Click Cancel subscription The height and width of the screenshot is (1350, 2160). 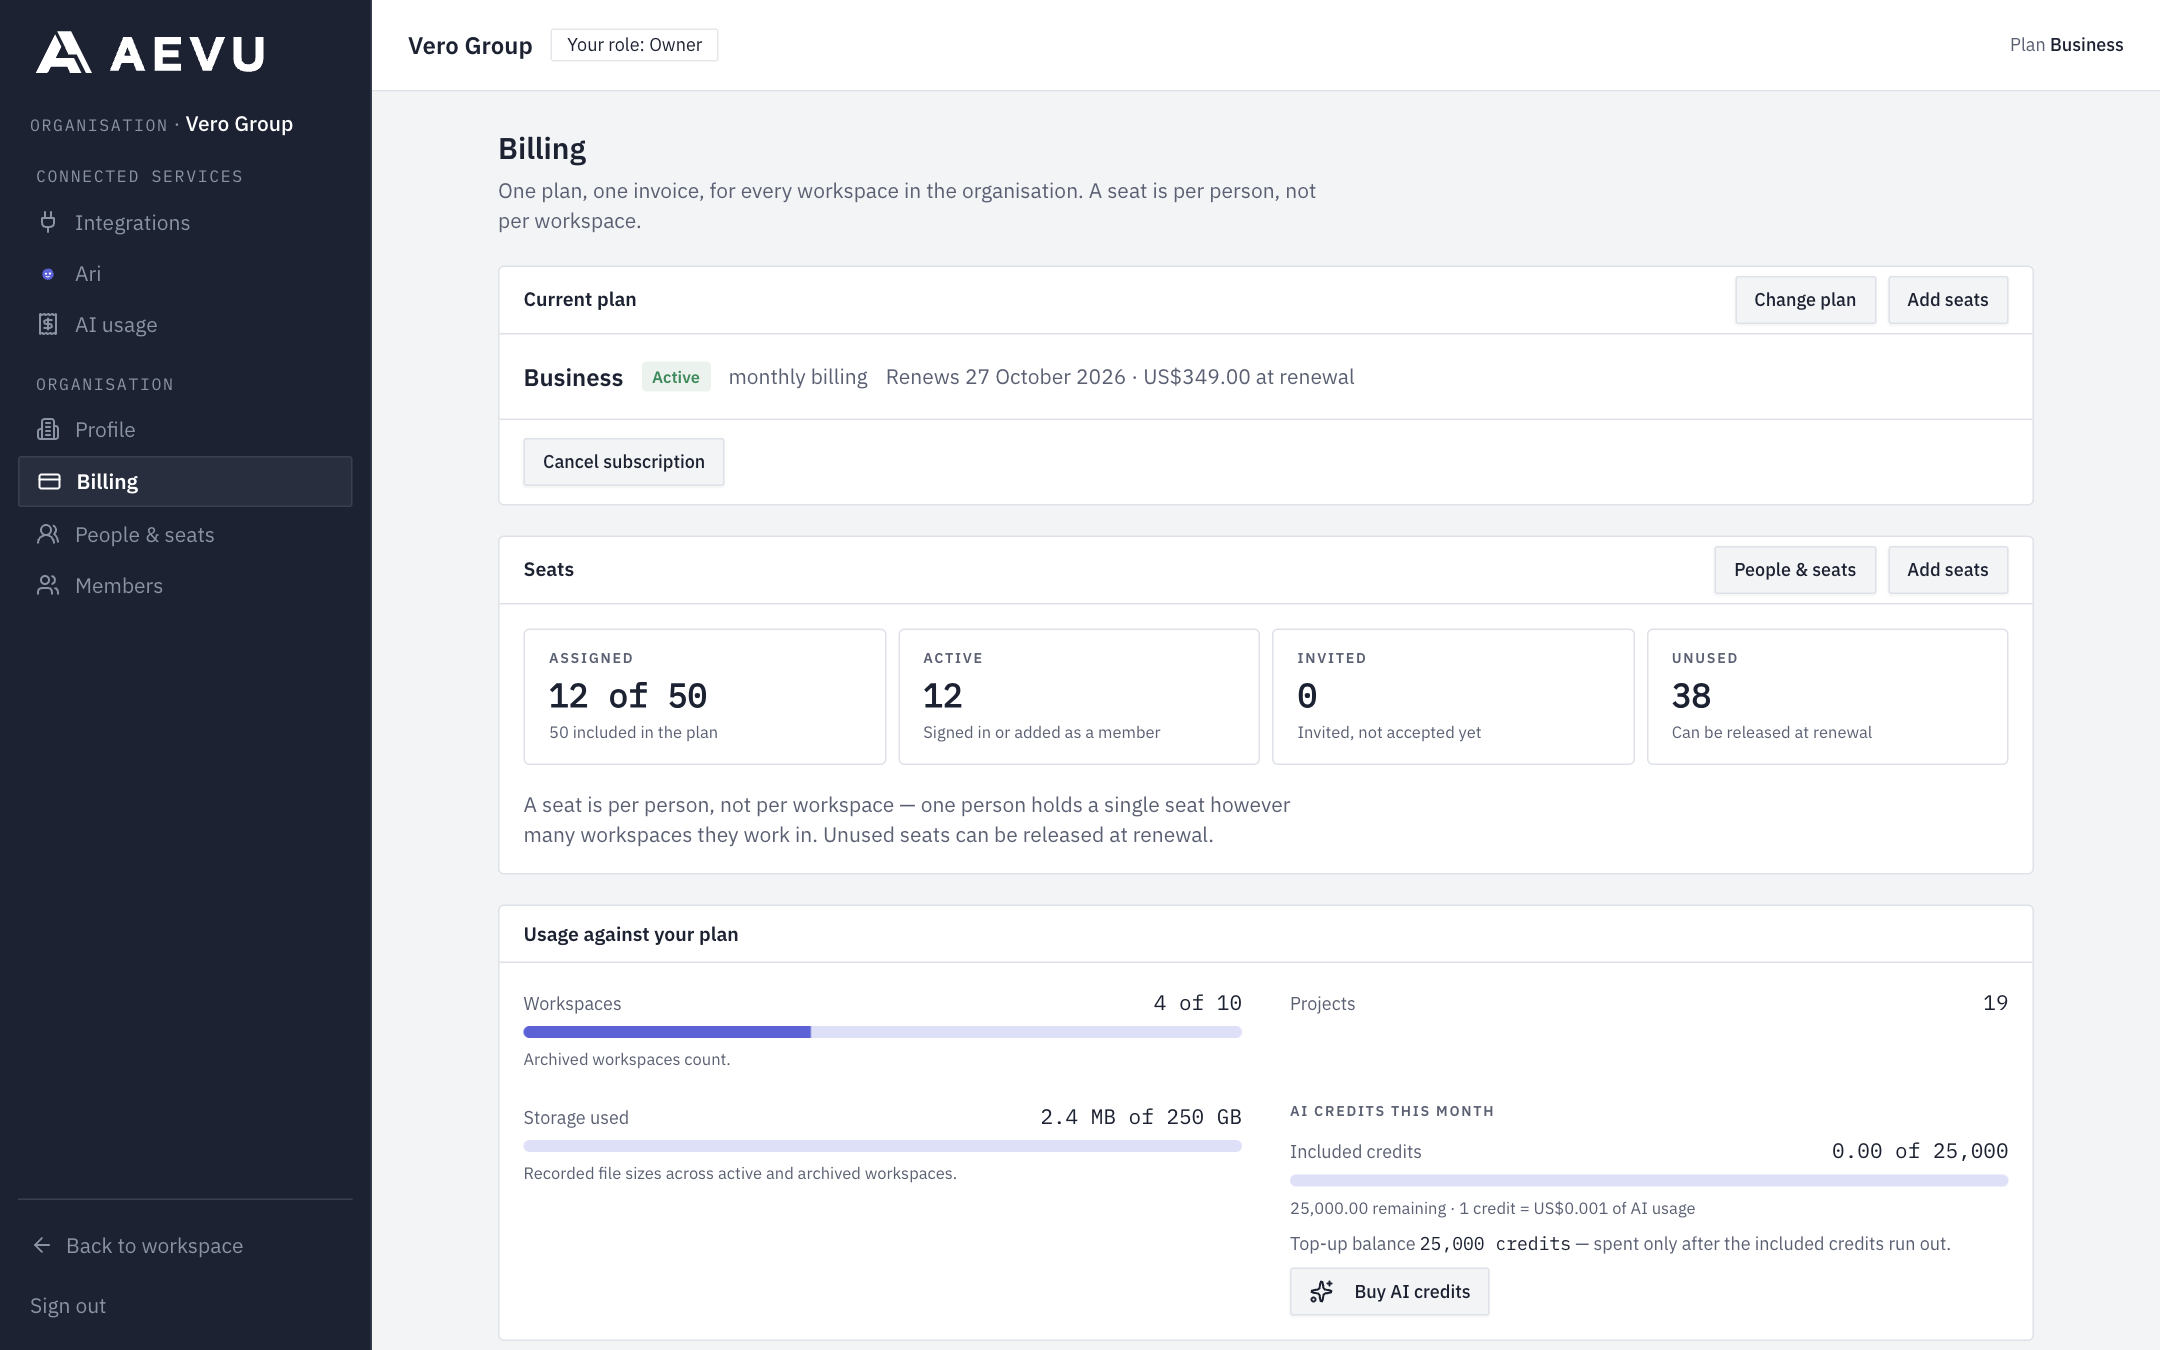pyautogui.click(x=624, y=462)
